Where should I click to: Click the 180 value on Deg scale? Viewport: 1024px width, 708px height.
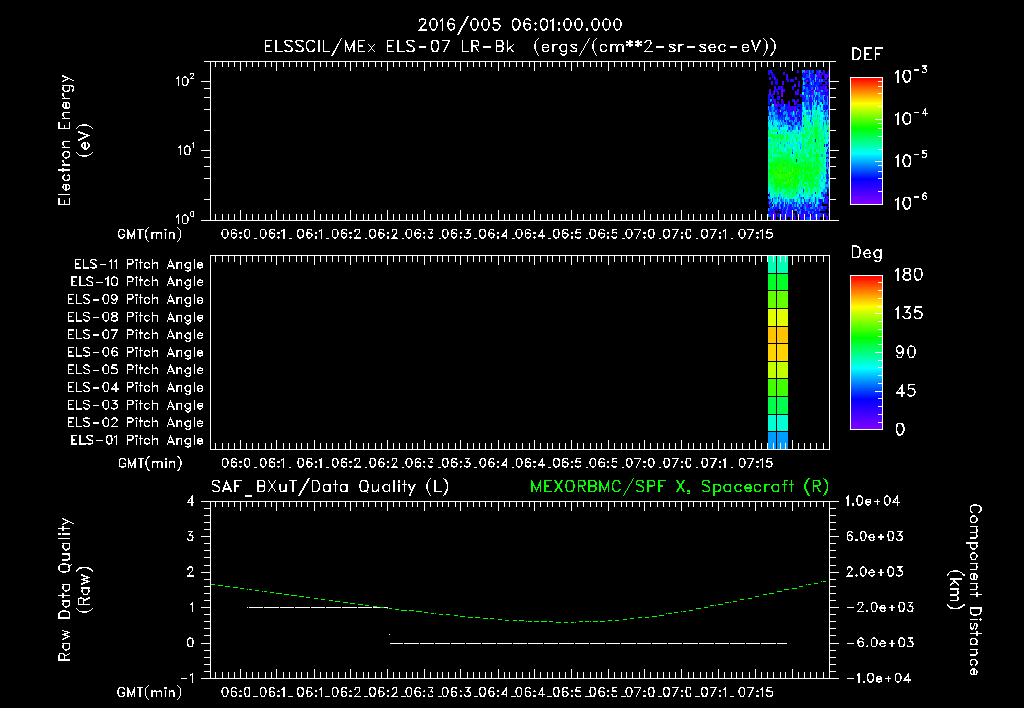[x=908, y=275]
